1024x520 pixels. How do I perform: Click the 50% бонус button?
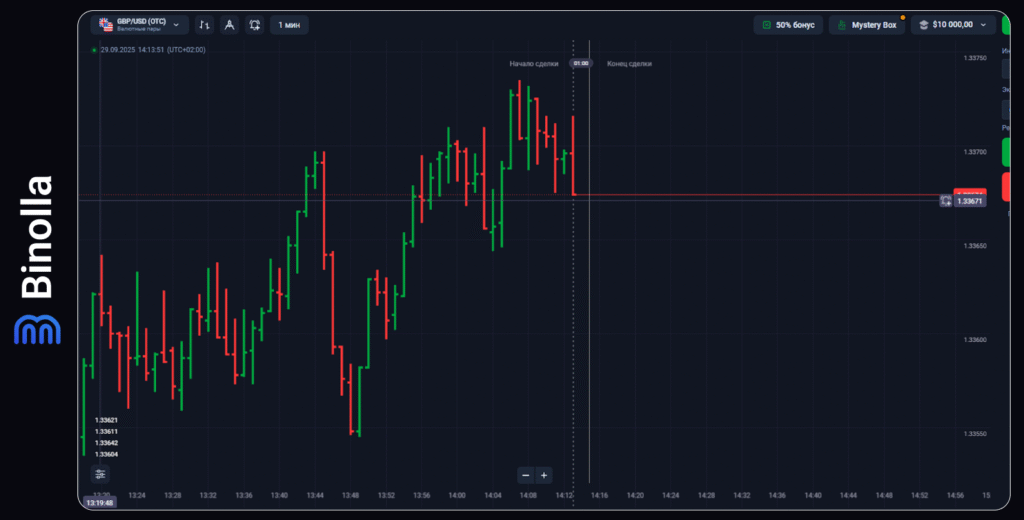click(788, 25)
